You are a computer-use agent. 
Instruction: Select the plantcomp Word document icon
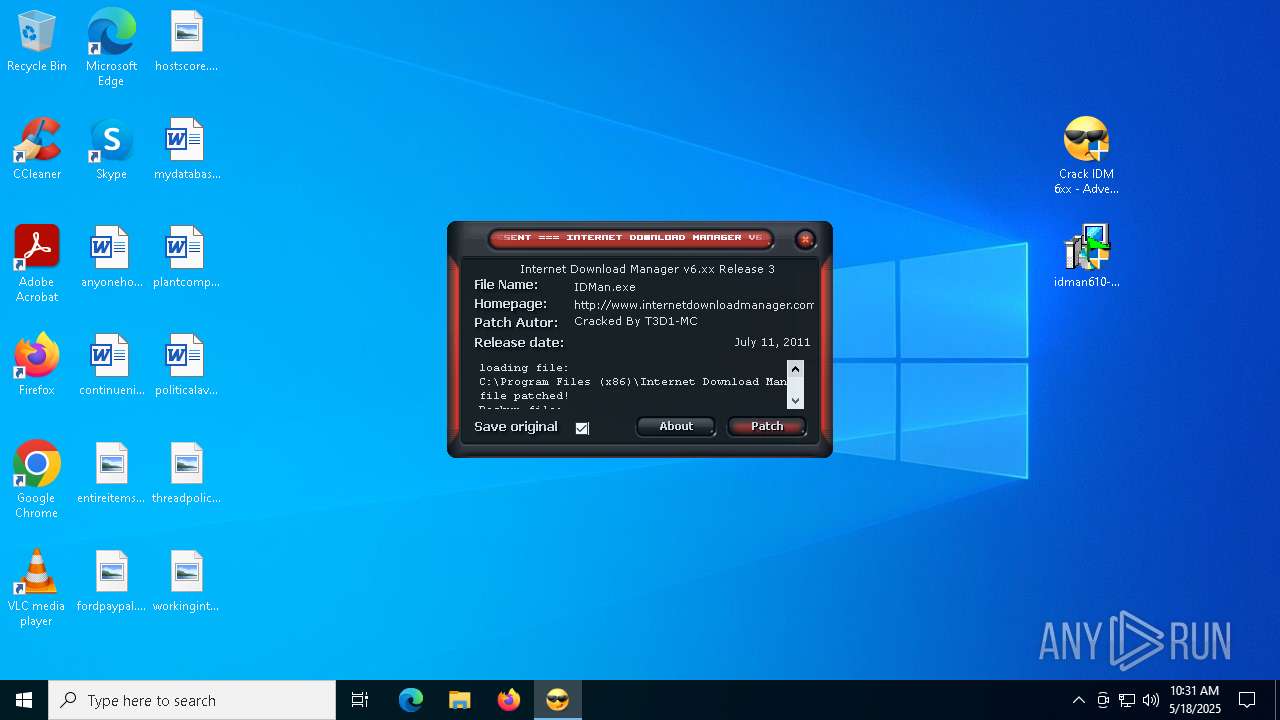click(x=186, y=258)
